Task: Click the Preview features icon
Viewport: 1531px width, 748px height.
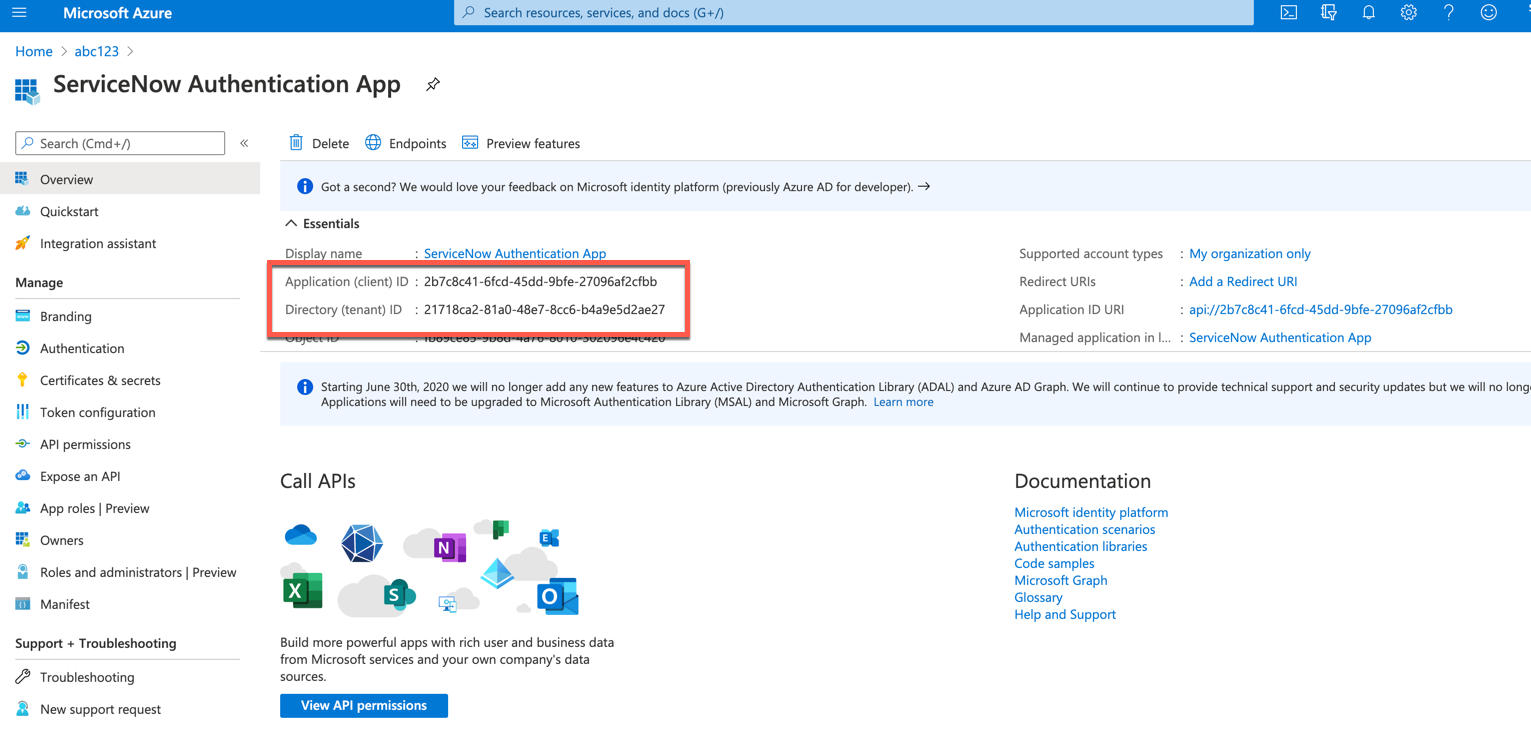Action: click(x=470, y=143)
